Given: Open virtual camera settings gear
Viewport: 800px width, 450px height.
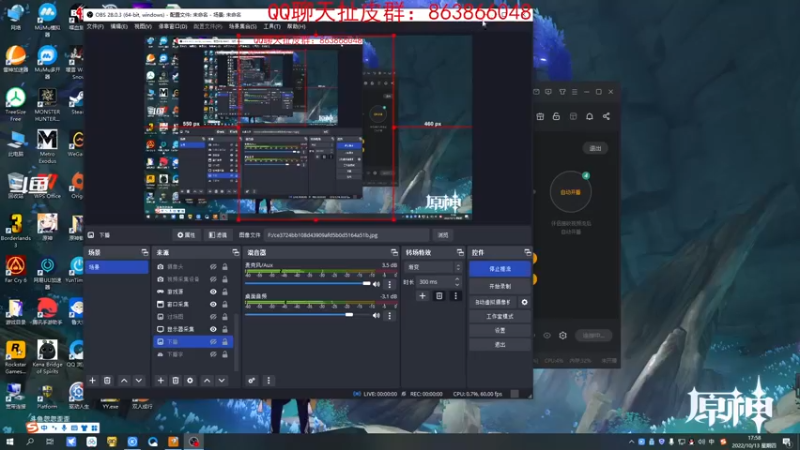Looking at the screenshot, I should [524, 302].
